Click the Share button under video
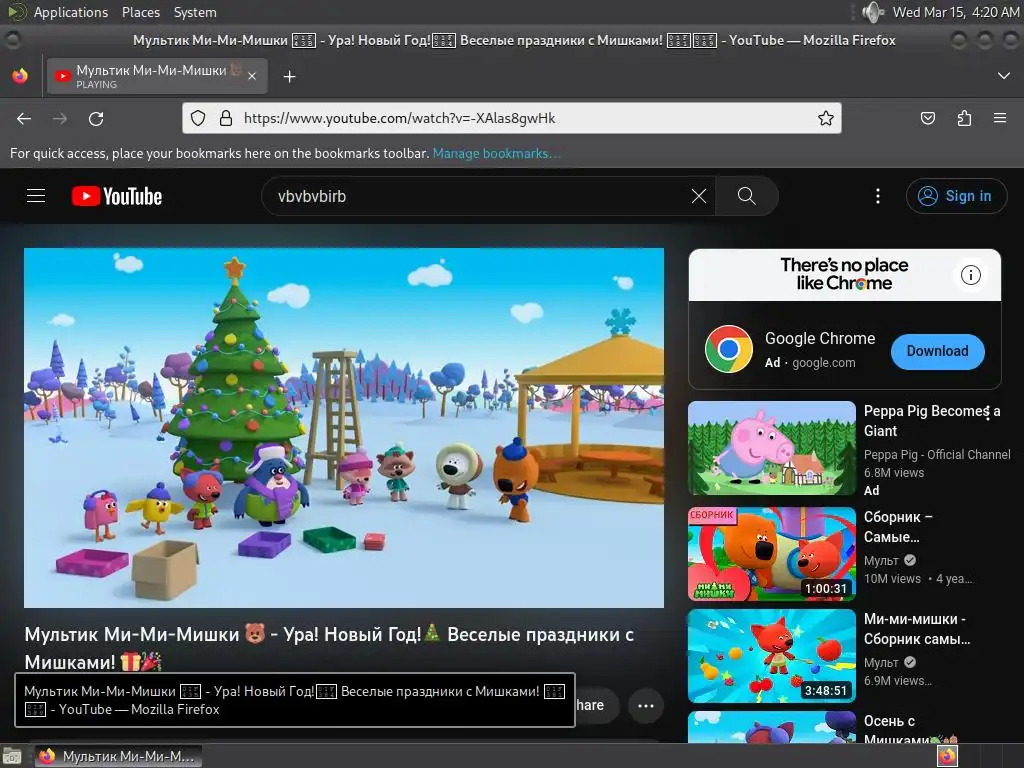This screenshot has width=1024, height=768. (596, 705)
